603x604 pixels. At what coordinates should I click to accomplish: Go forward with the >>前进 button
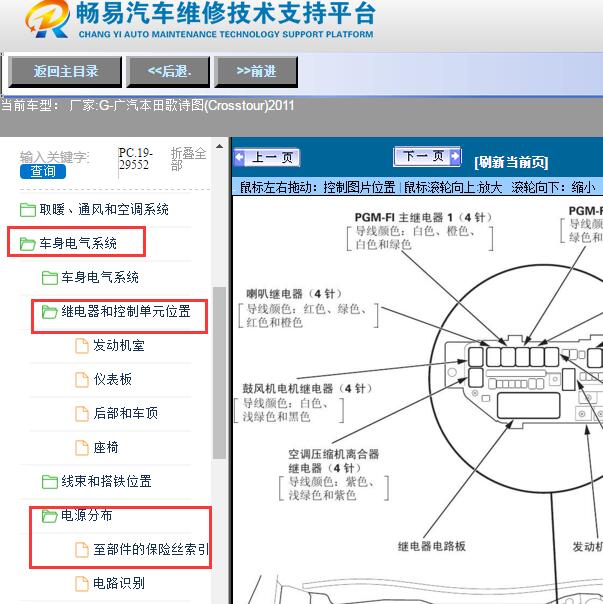pos(256,71)
